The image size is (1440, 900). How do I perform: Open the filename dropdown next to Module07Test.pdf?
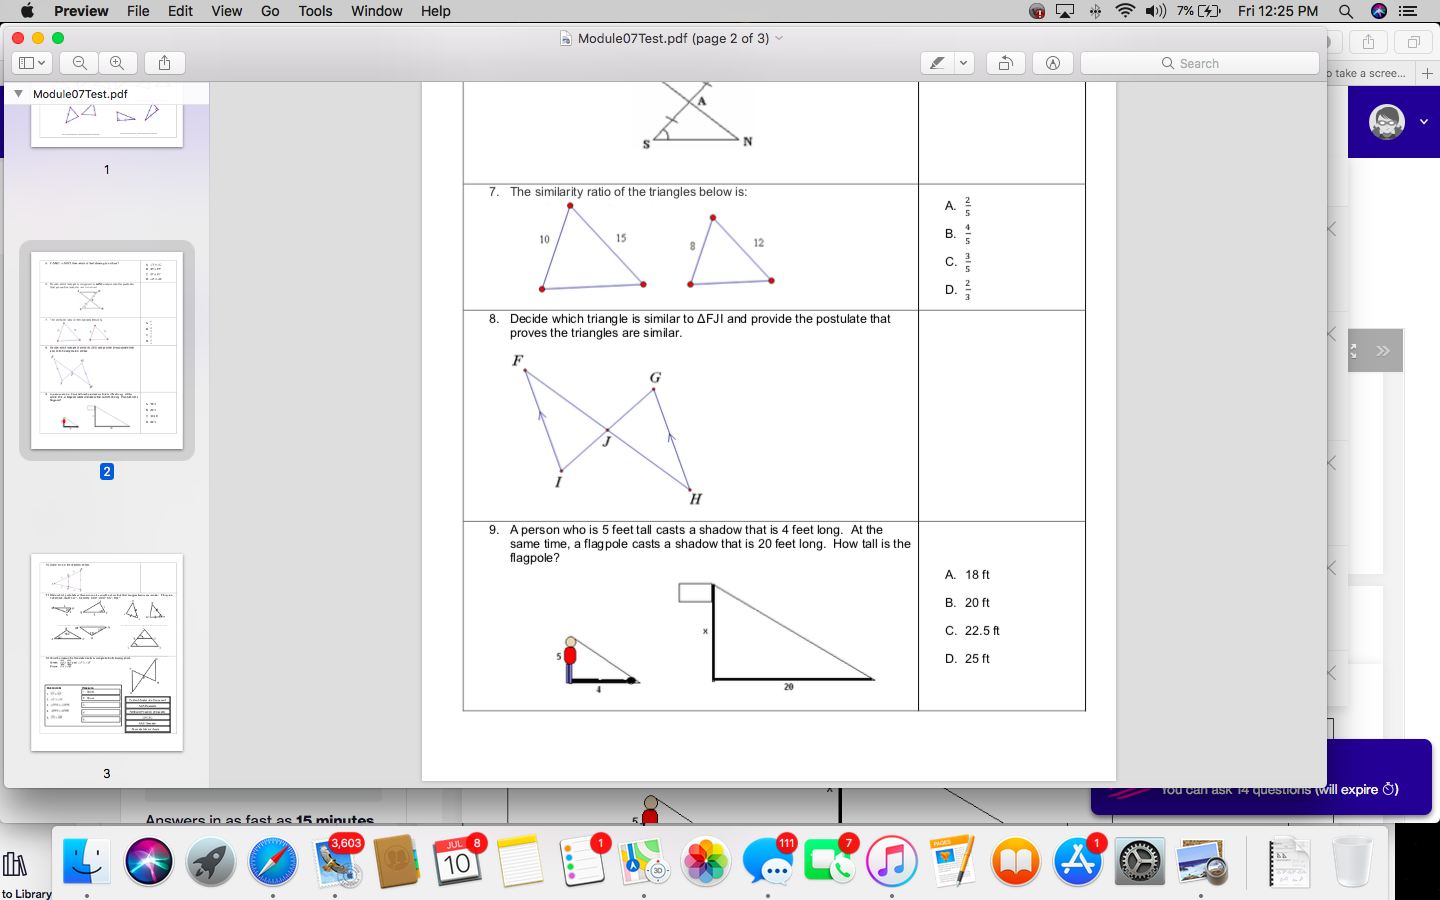pyautogui.click(x=779, y=37)
